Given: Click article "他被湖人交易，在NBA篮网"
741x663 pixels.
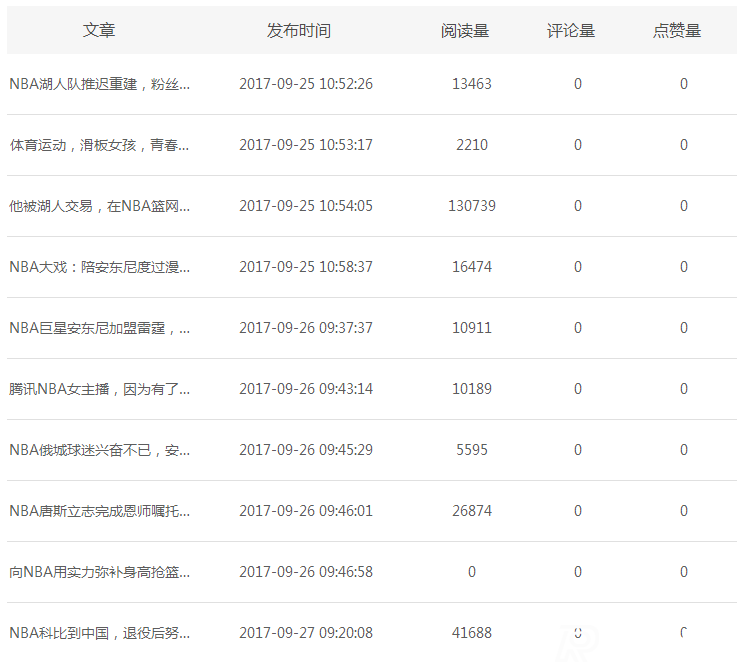Looking at the screenshot, I should coord(99,207).
